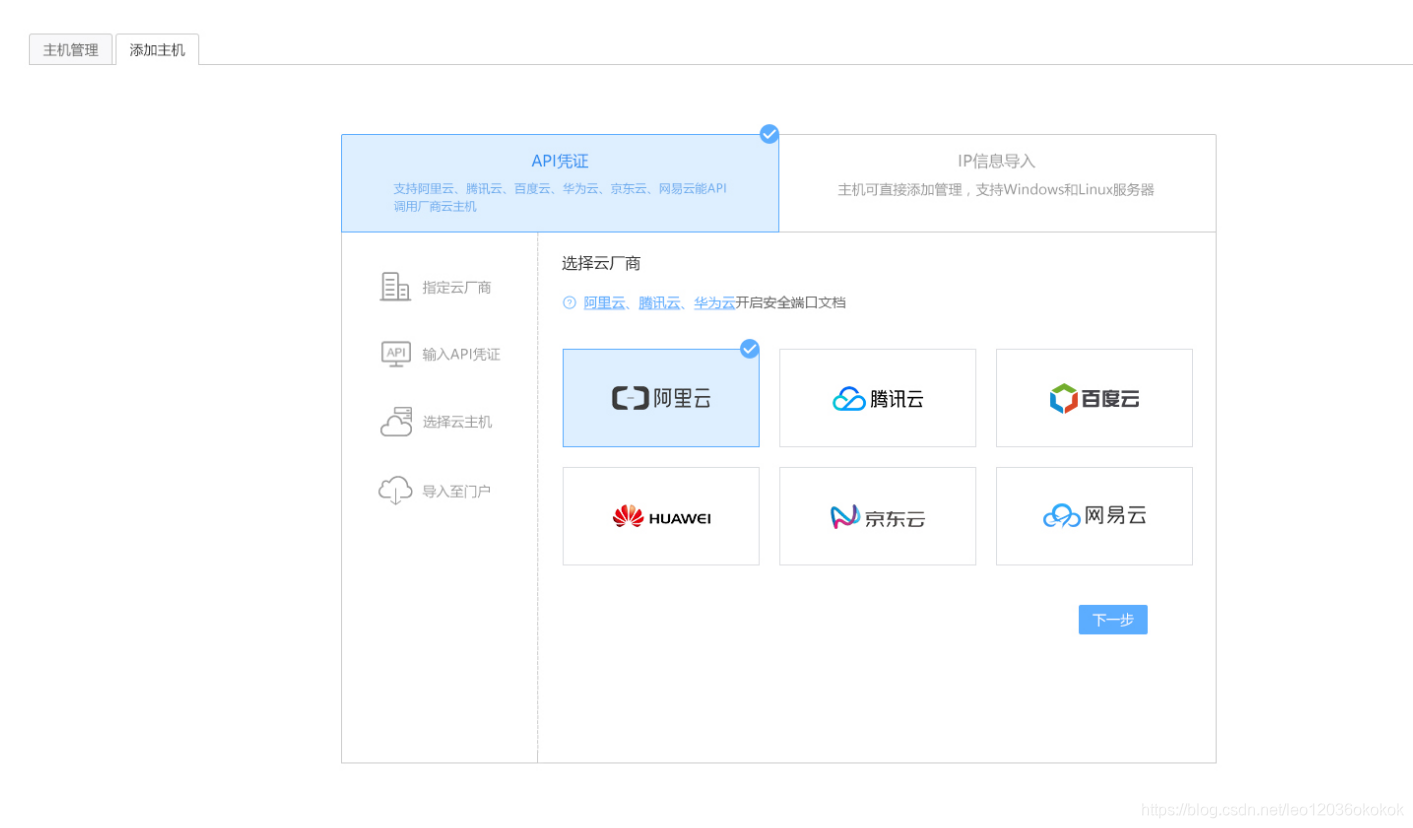Select the 京东云 vendor card
This screenshot has width=1413, height=828.
(x=877, y=516)
